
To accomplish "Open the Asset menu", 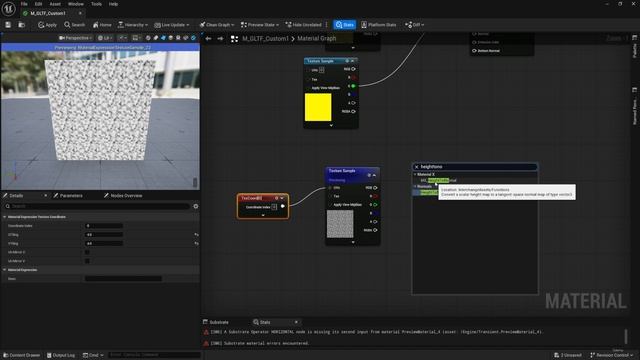I will pos(55,4).
